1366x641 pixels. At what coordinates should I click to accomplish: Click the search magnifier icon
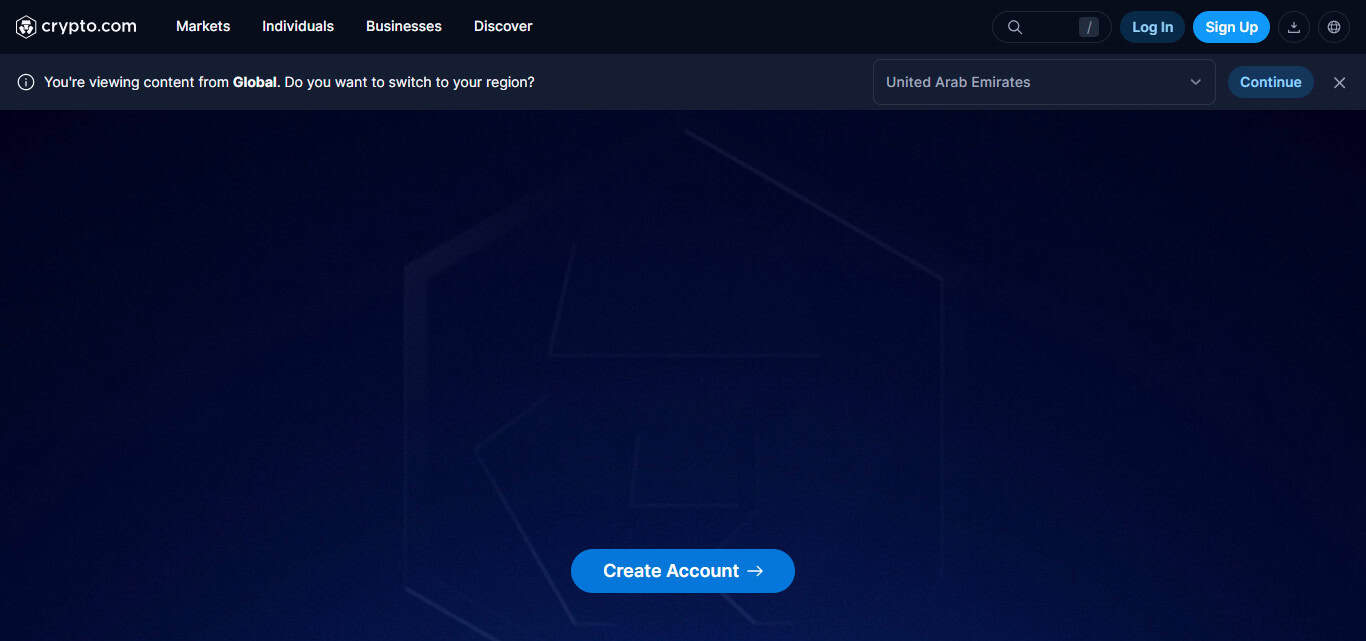1015,27
